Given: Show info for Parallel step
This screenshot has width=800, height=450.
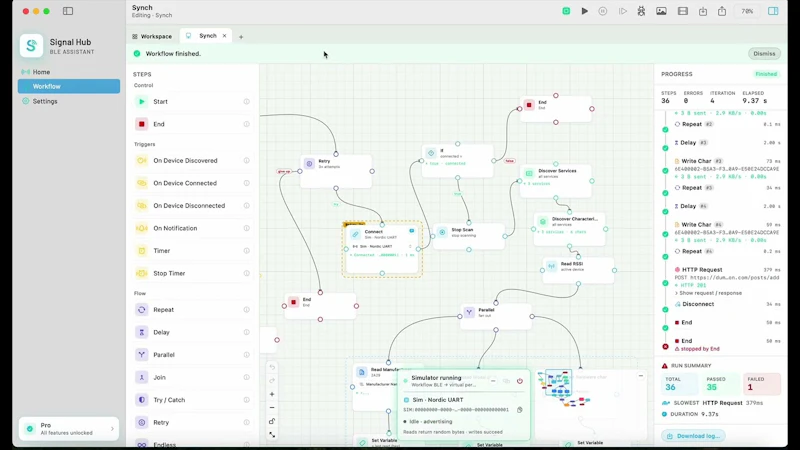Looking at the screenshot, I should pyautogui.click(x=246, y=355).
